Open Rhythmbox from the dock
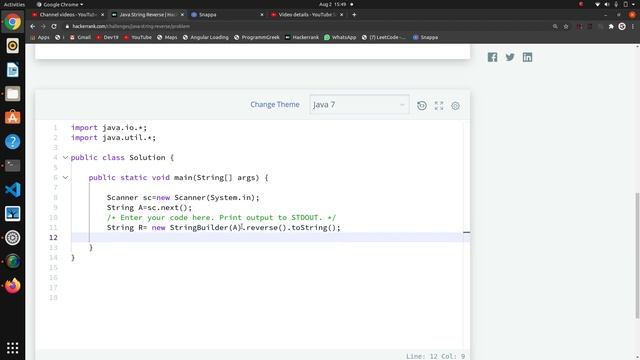This screenshot has height=360, width=640. pyautogui.click(x=13, y=46)
